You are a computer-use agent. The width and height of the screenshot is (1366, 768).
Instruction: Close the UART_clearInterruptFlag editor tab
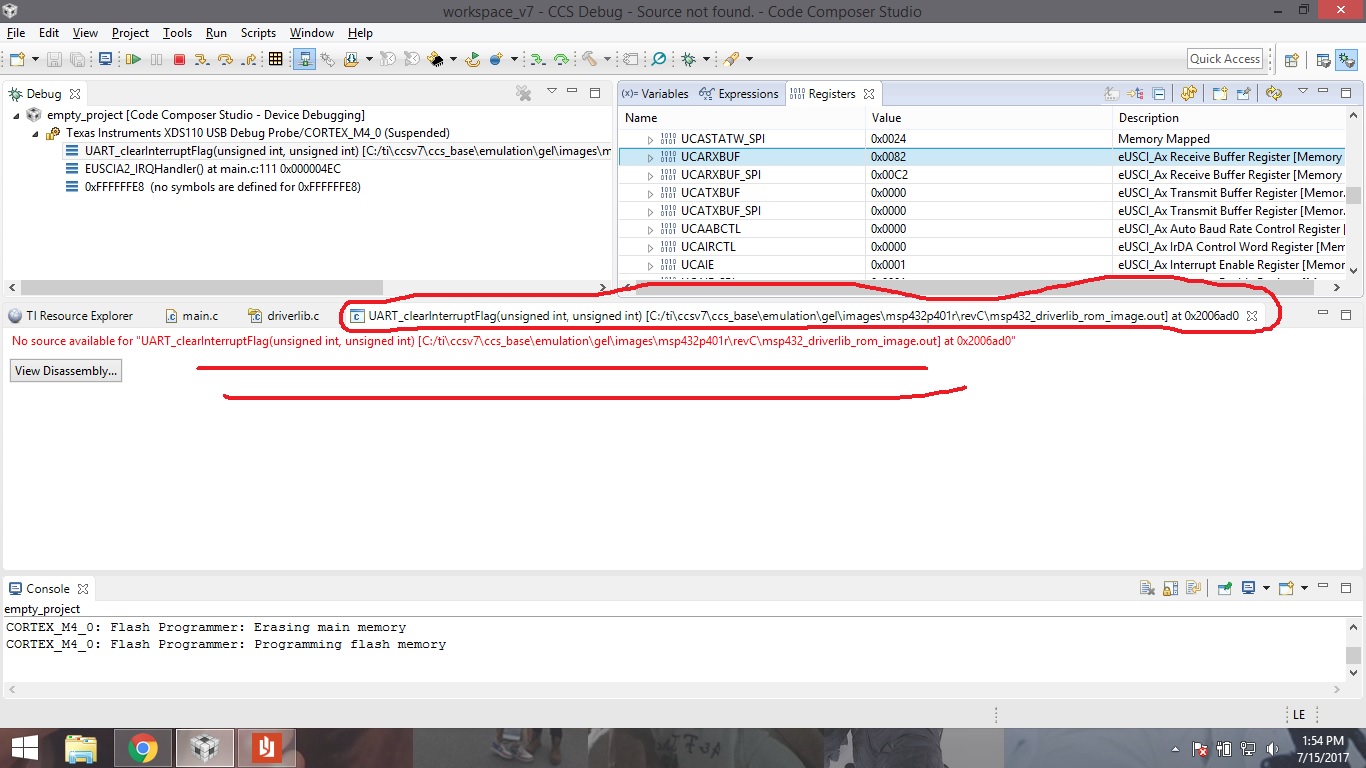click(1252, 316)
